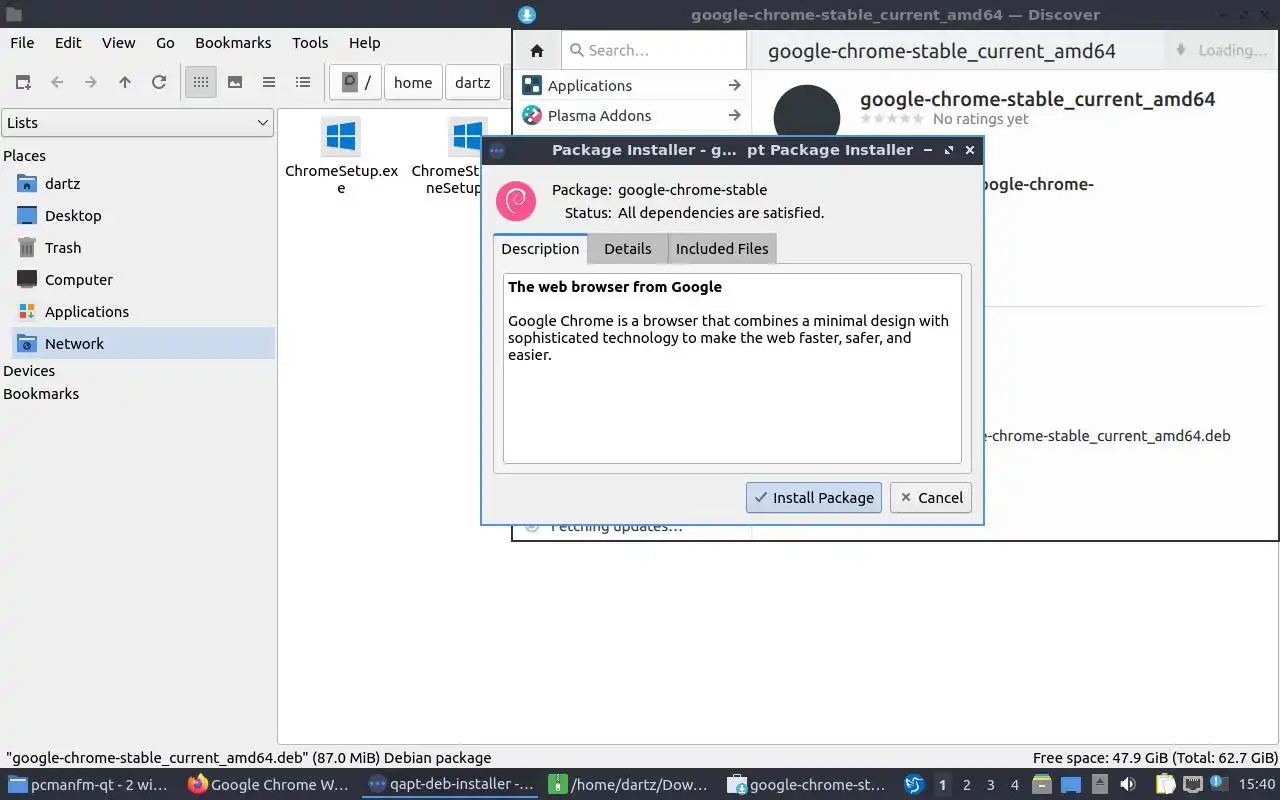
Task: Switch to thumbnail view mode
Action: 235,82
